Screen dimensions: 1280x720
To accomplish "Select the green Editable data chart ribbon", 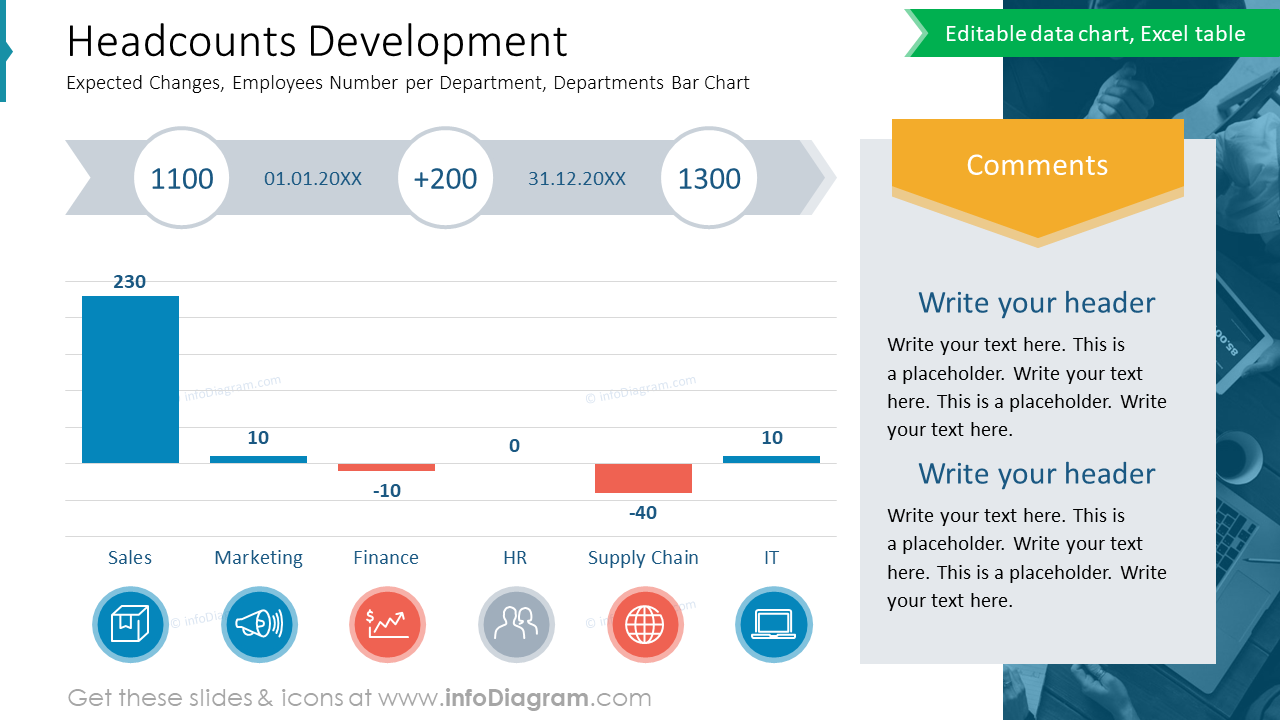I will click(x=1092, y=33).
